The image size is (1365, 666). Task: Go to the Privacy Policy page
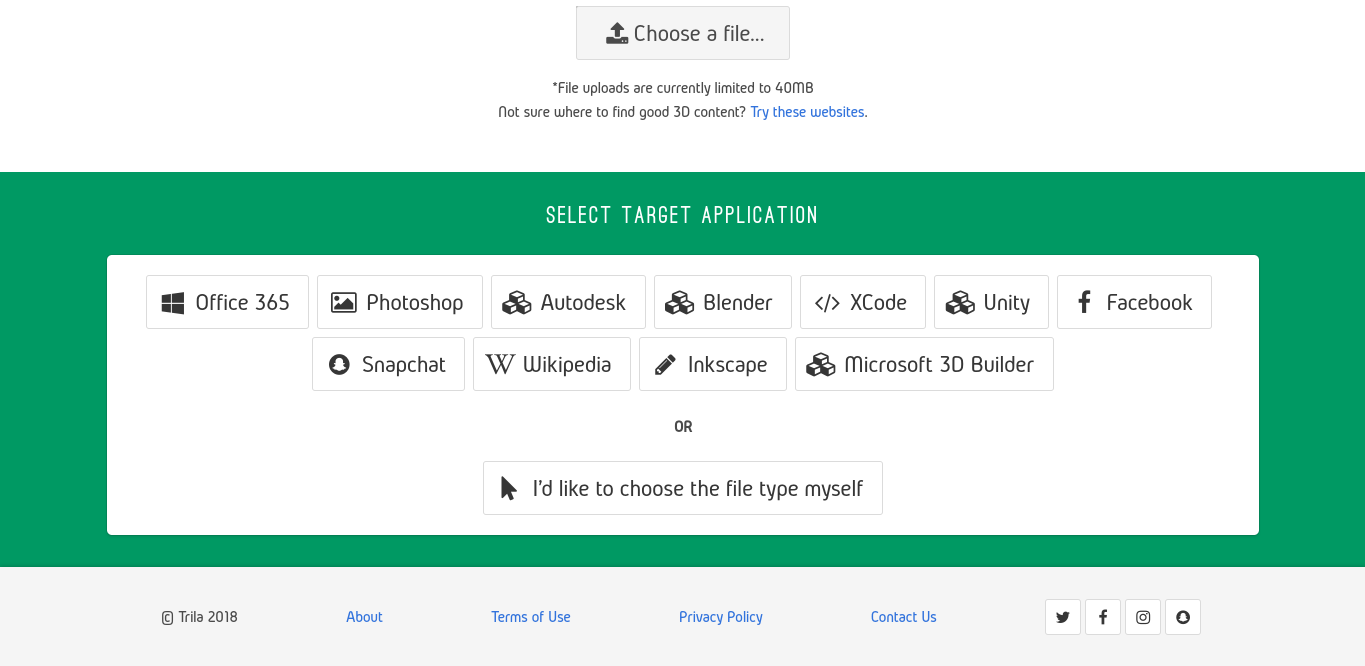721,617
